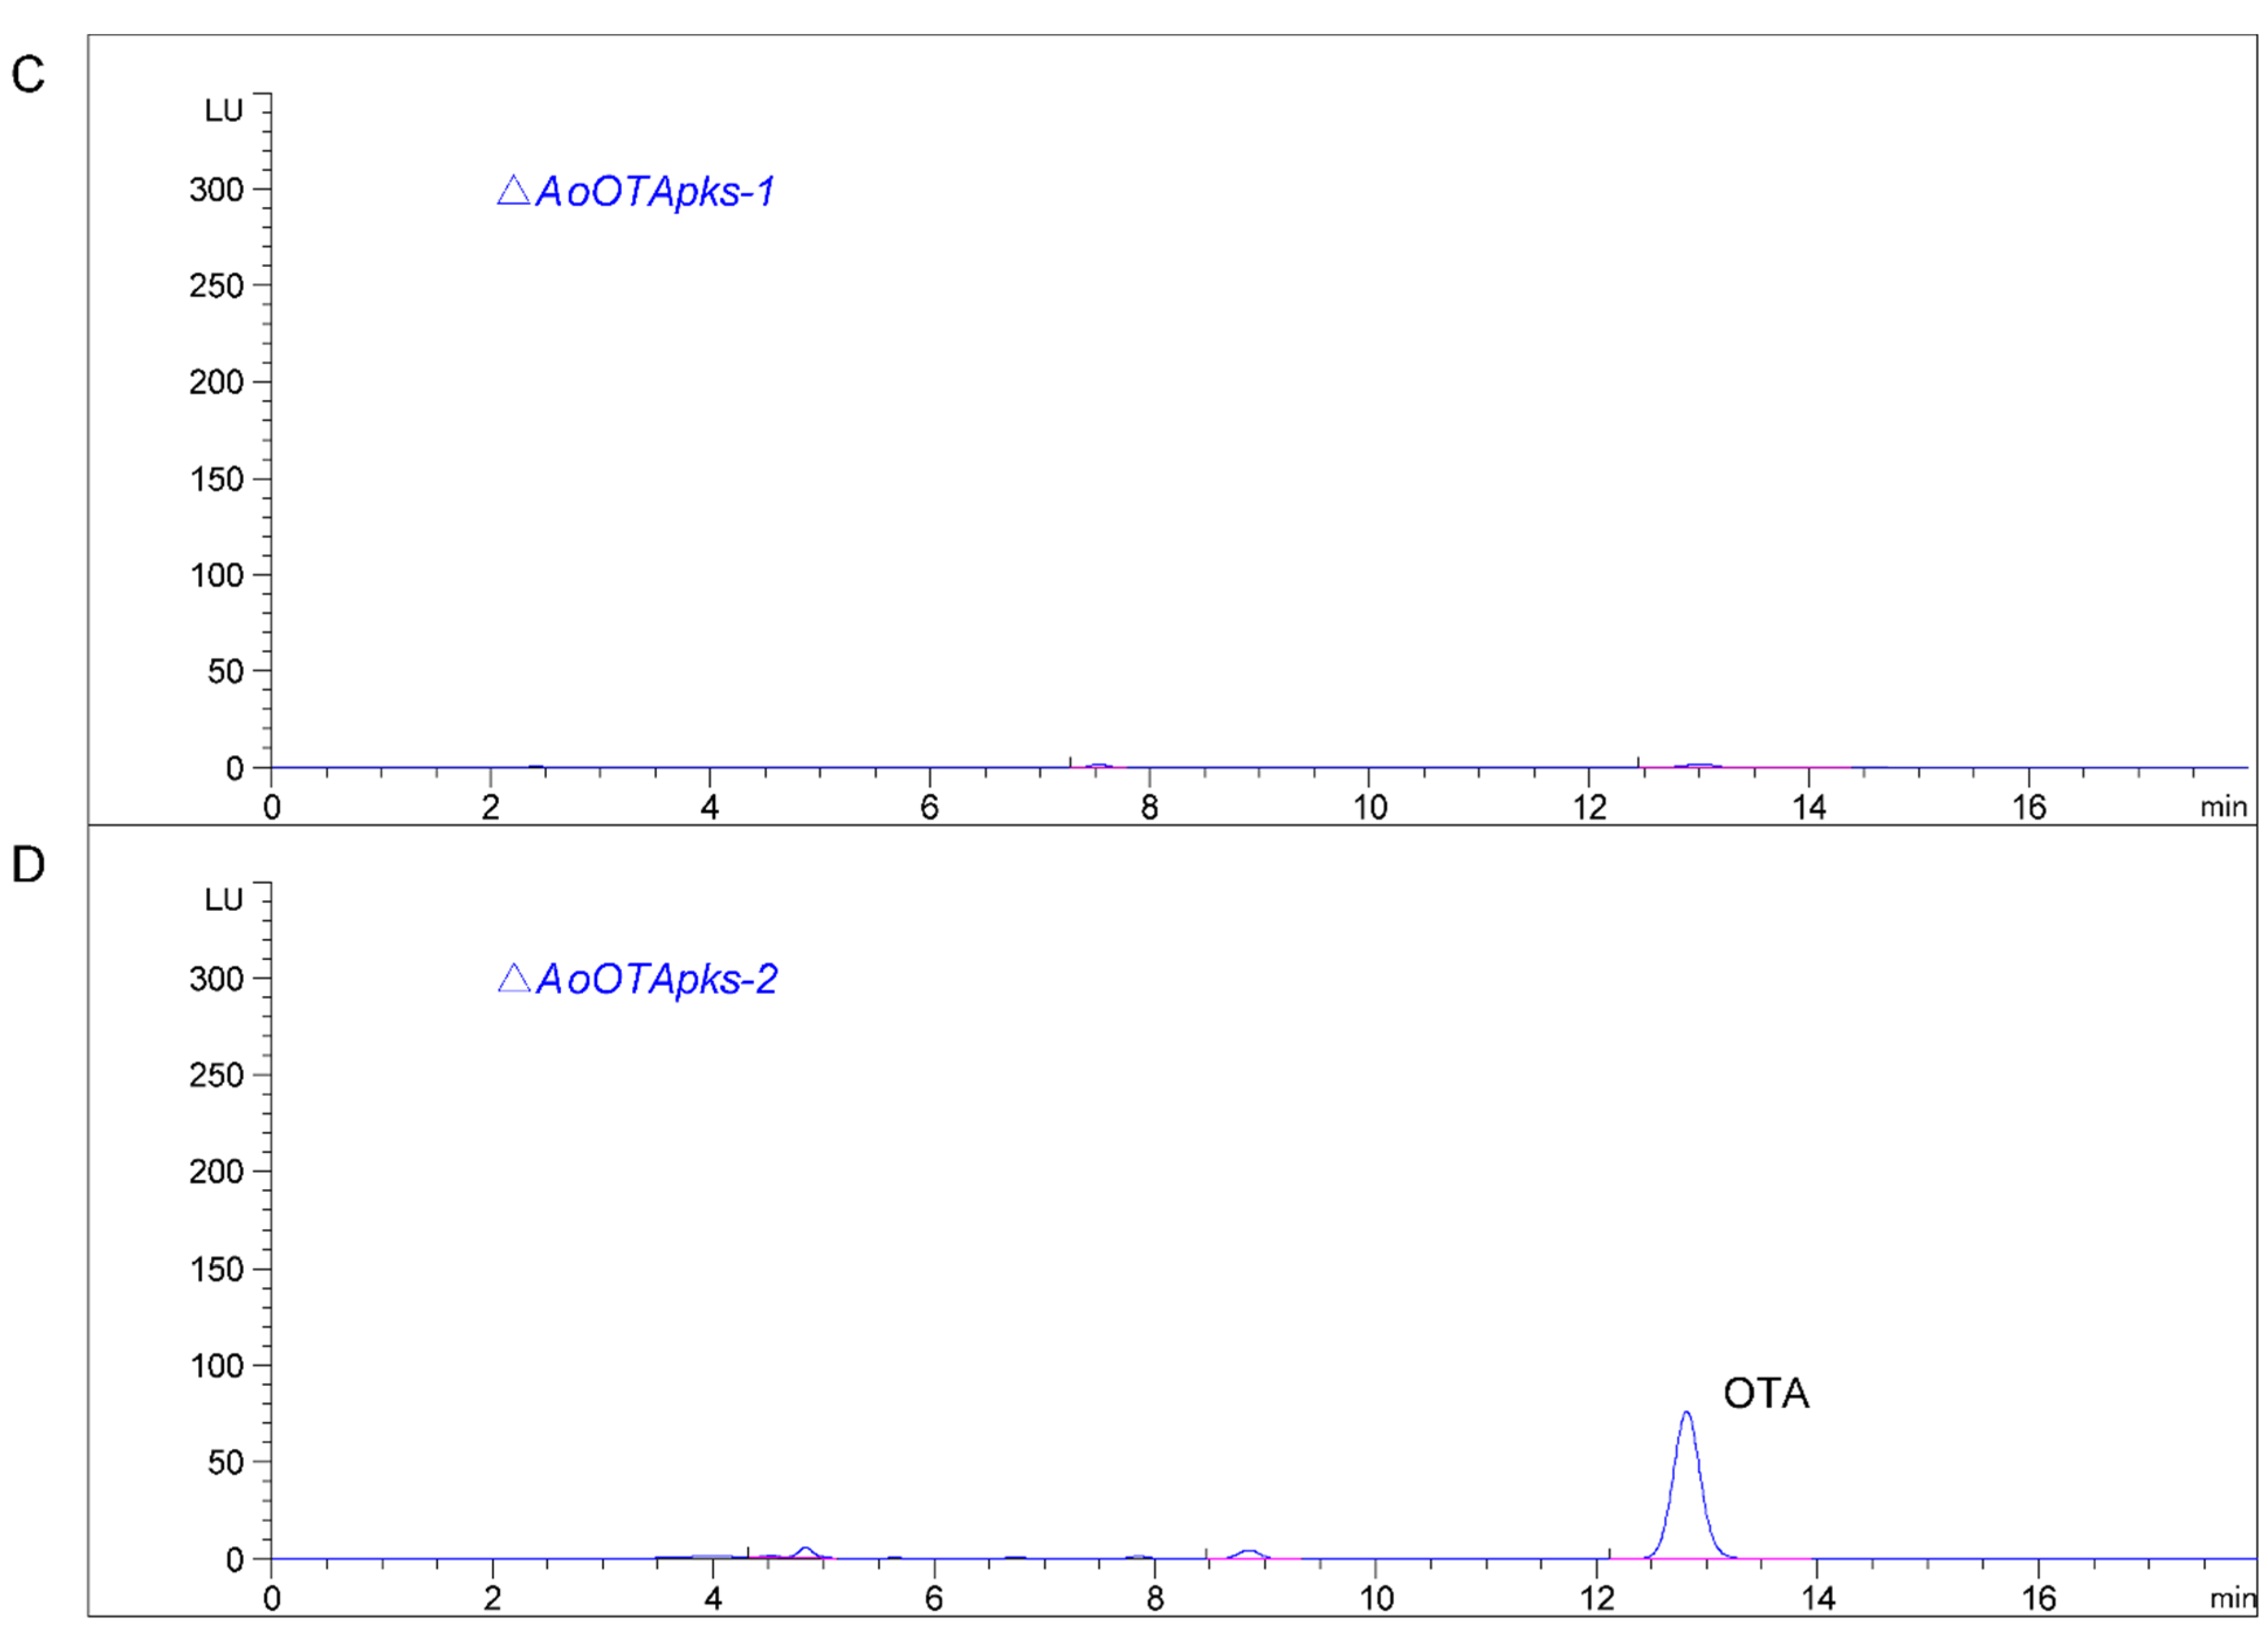Click the LU axis unit label in panel C
Image resolution: width=2268 pixels, height=1635 pixels.
point(224,111)
